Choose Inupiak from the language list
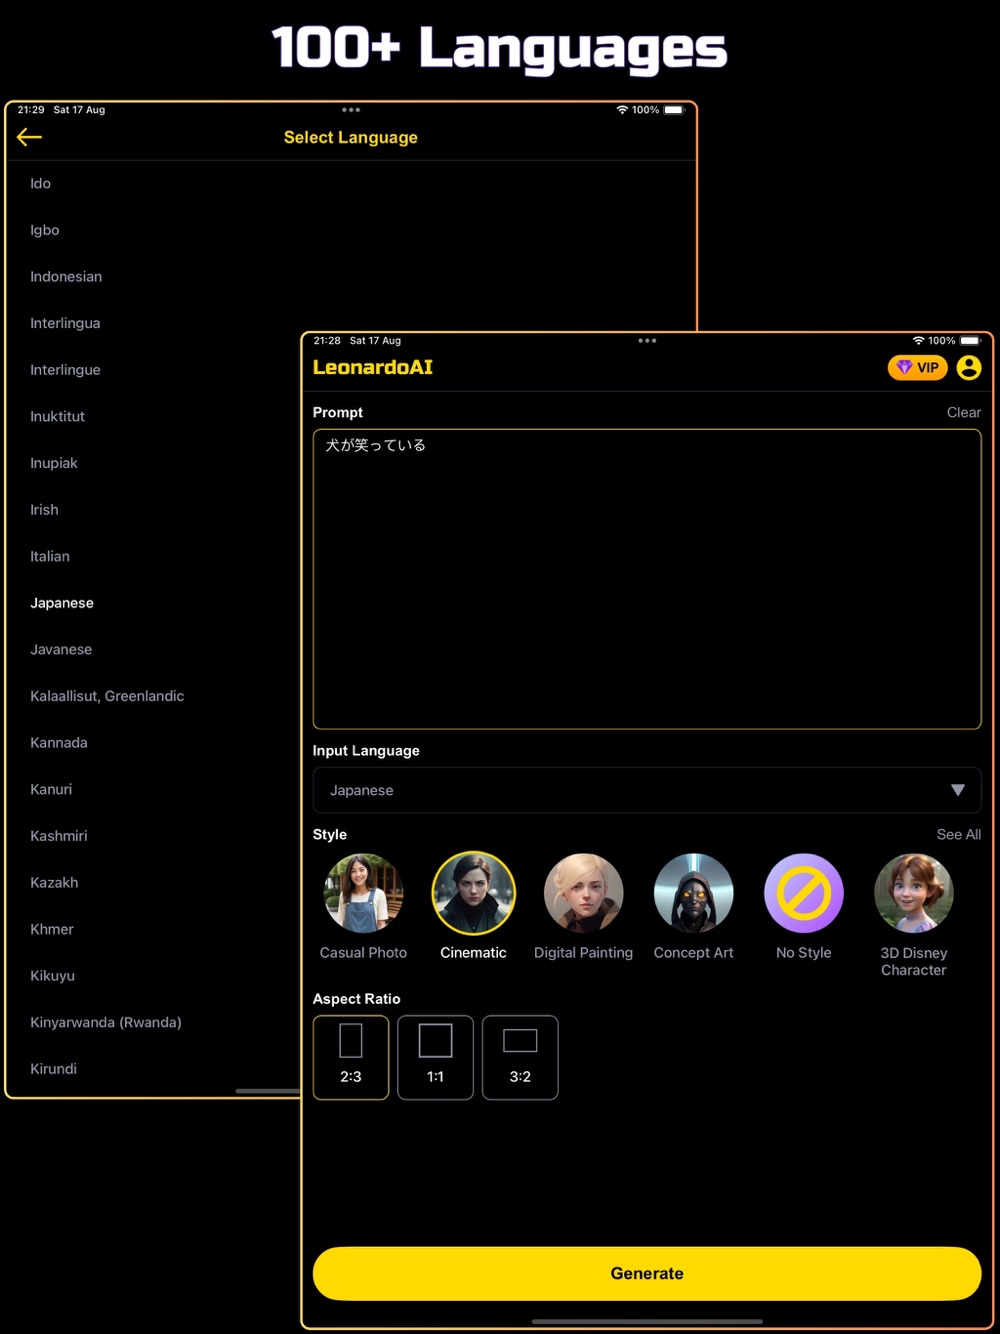The height and width of the screenshot is (1334, 1000). pos(54,463)
